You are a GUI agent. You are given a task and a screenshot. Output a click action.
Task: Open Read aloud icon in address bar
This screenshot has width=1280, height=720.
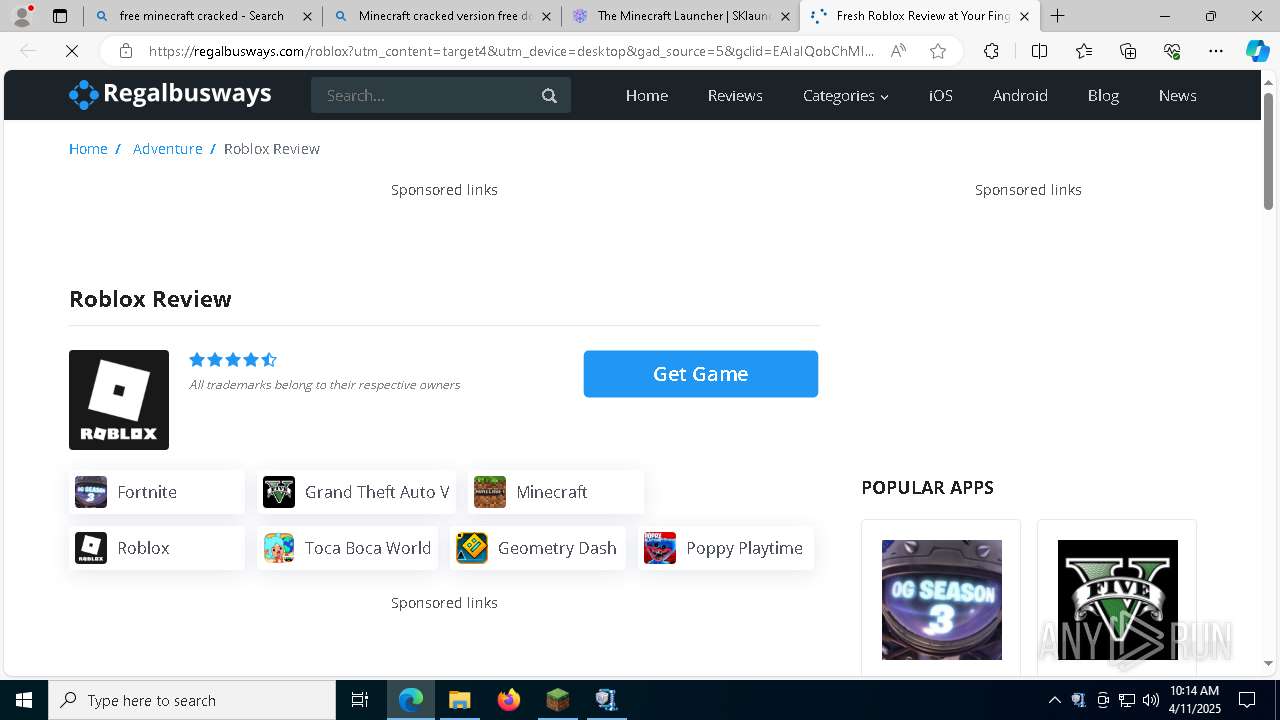coord(898,51)
